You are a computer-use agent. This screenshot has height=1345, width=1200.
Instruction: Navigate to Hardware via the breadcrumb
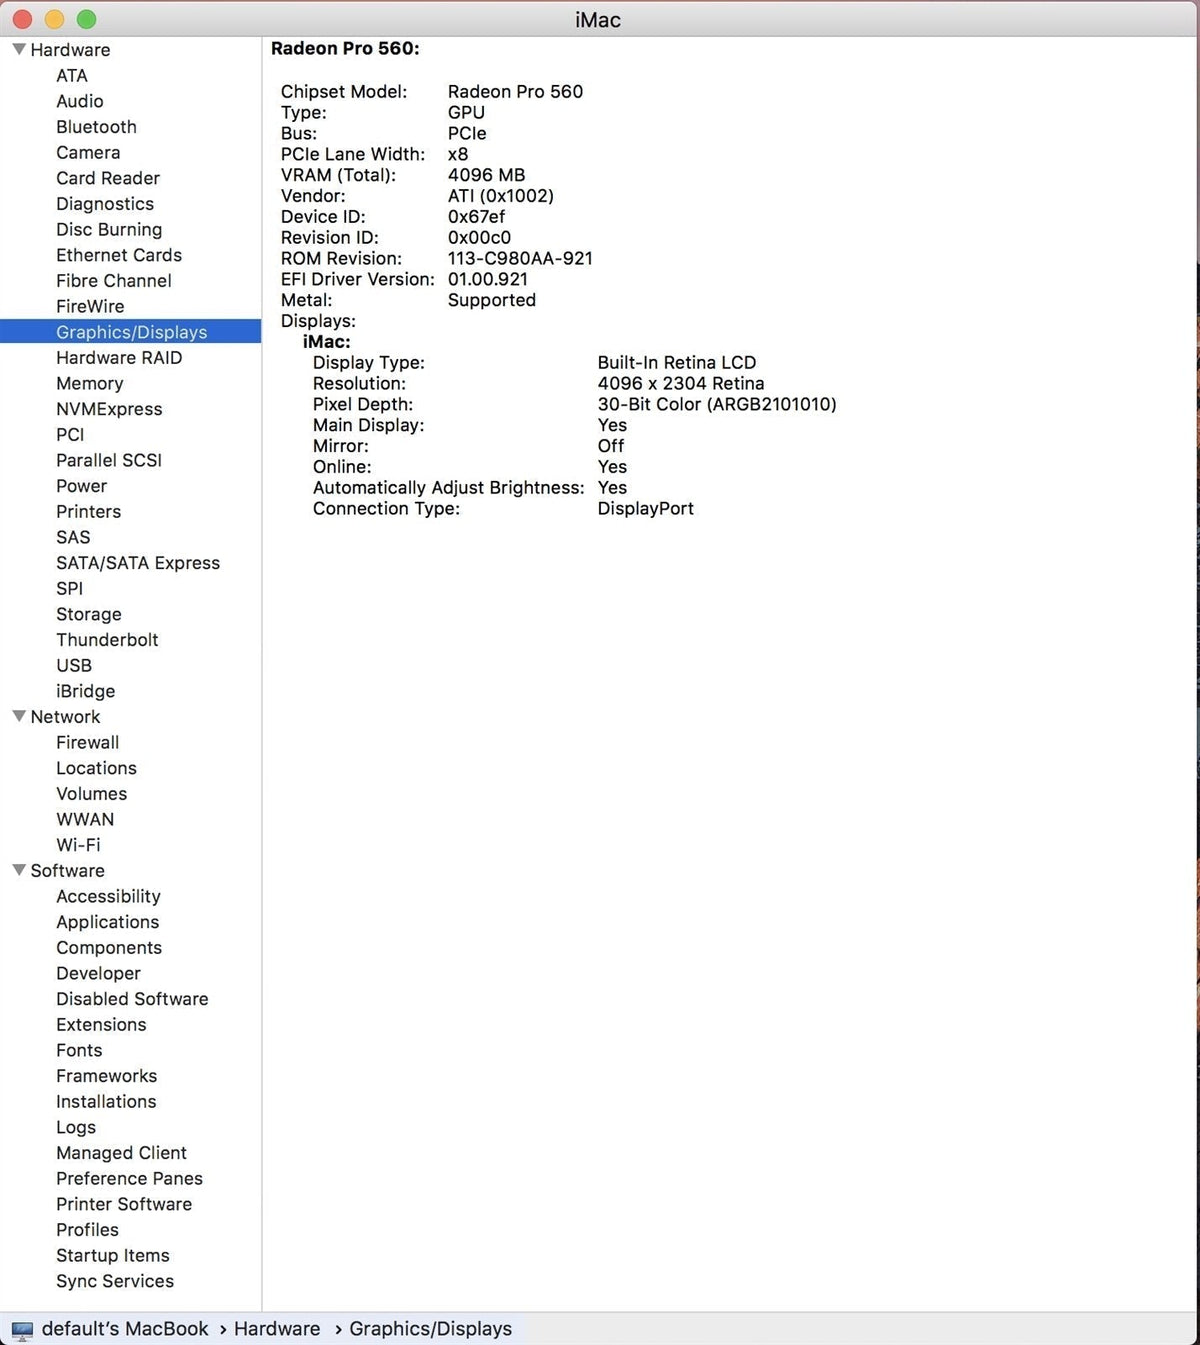tap(277, 1328)
